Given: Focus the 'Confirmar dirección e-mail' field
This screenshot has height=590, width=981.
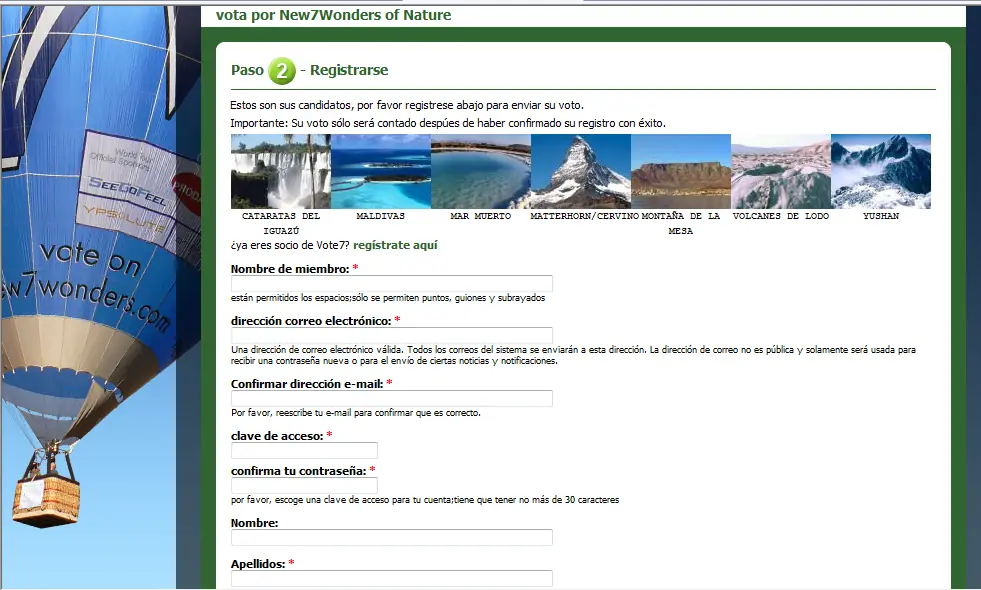Looking at the screenshot, I should coord(392,399).
